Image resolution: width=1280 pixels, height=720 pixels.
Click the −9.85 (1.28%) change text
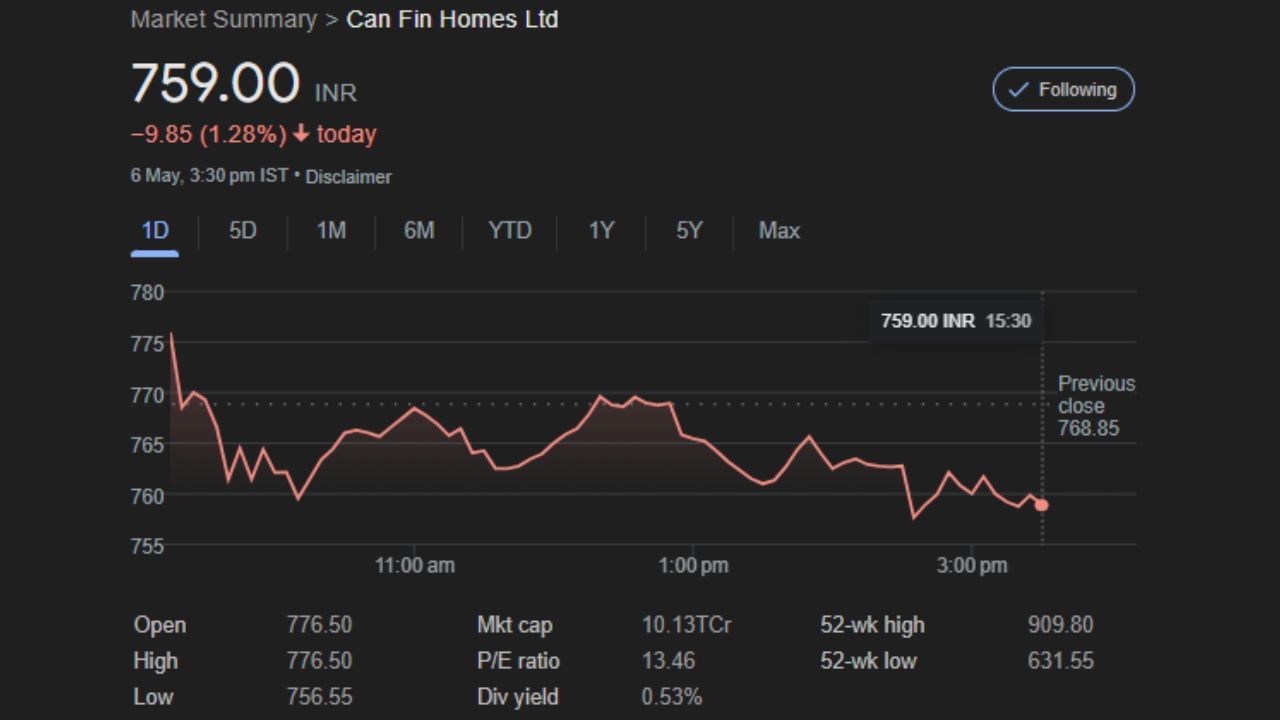[209, 134]
